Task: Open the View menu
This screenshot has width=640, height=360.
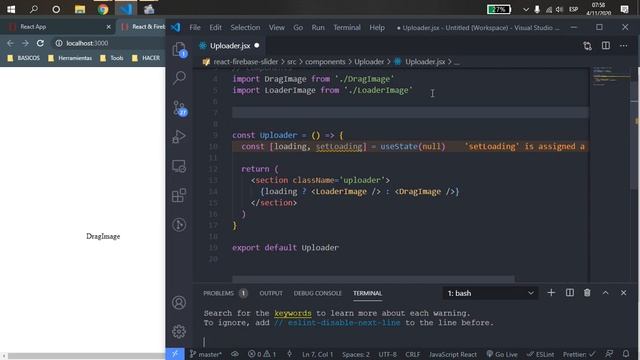Action: [277, 27]
